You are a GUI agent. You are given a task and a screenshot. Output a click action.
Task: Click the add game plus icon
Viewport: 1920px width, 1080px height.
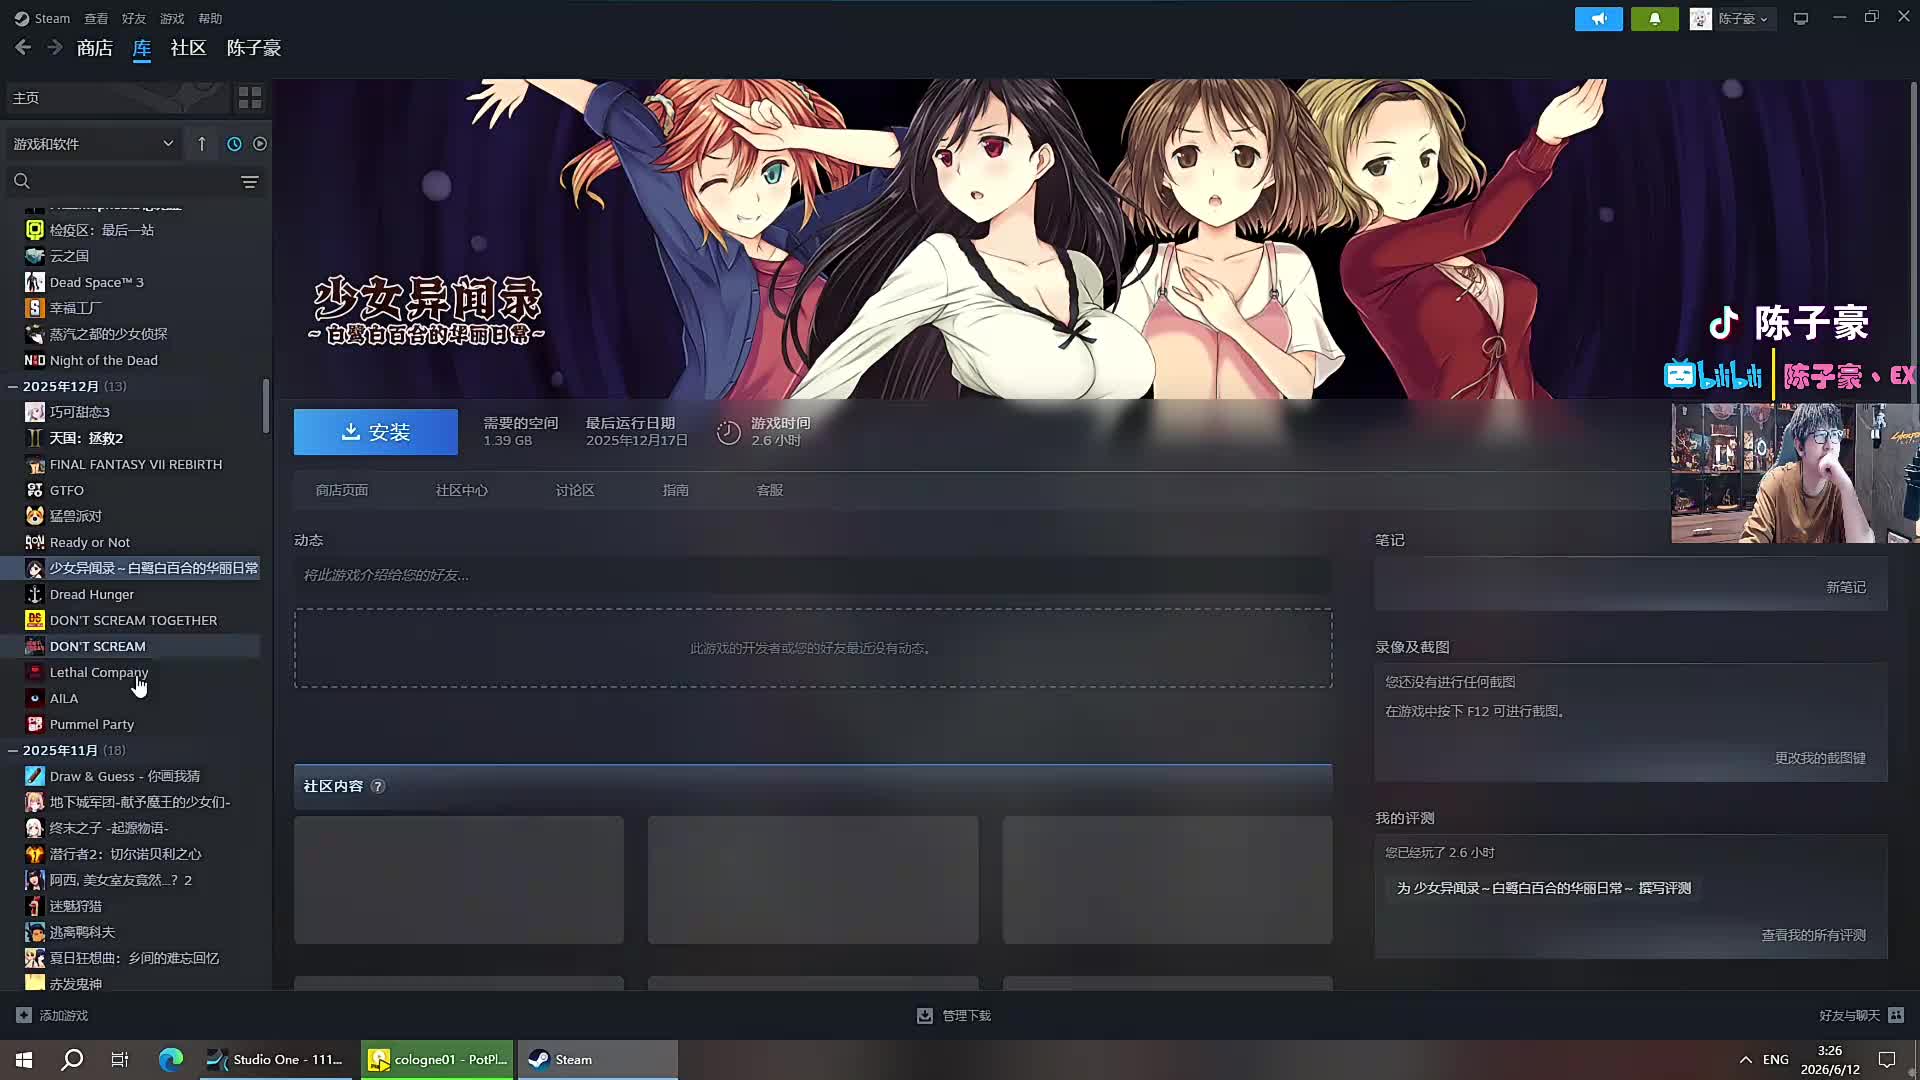coord(24,1015)
